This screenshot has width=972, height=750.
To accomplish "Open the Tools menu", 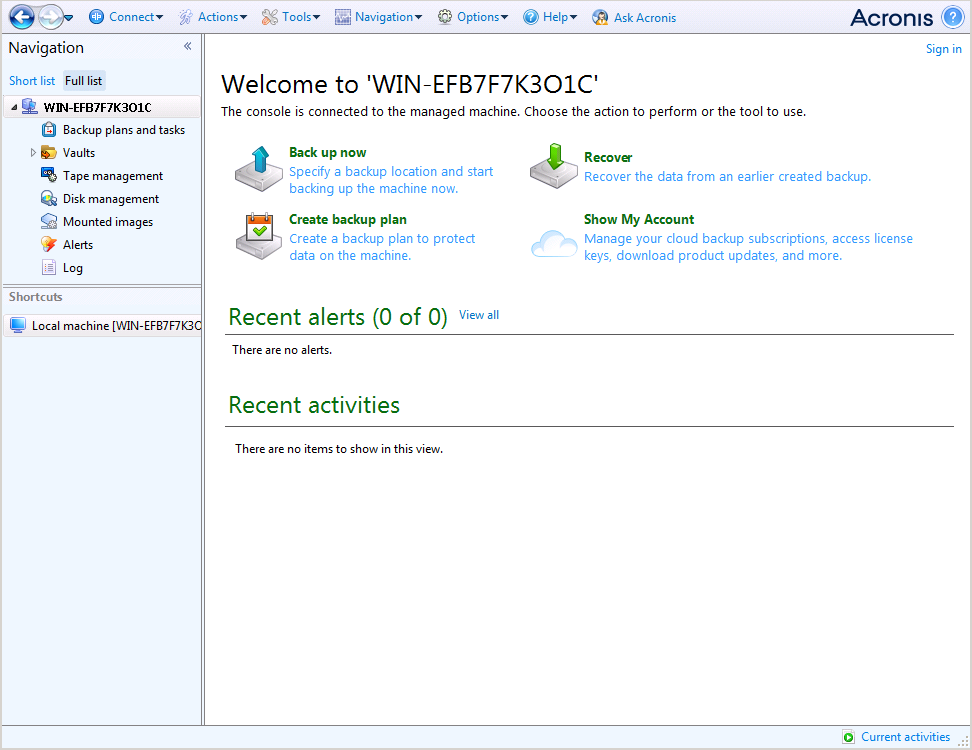I will pos(291,17).
